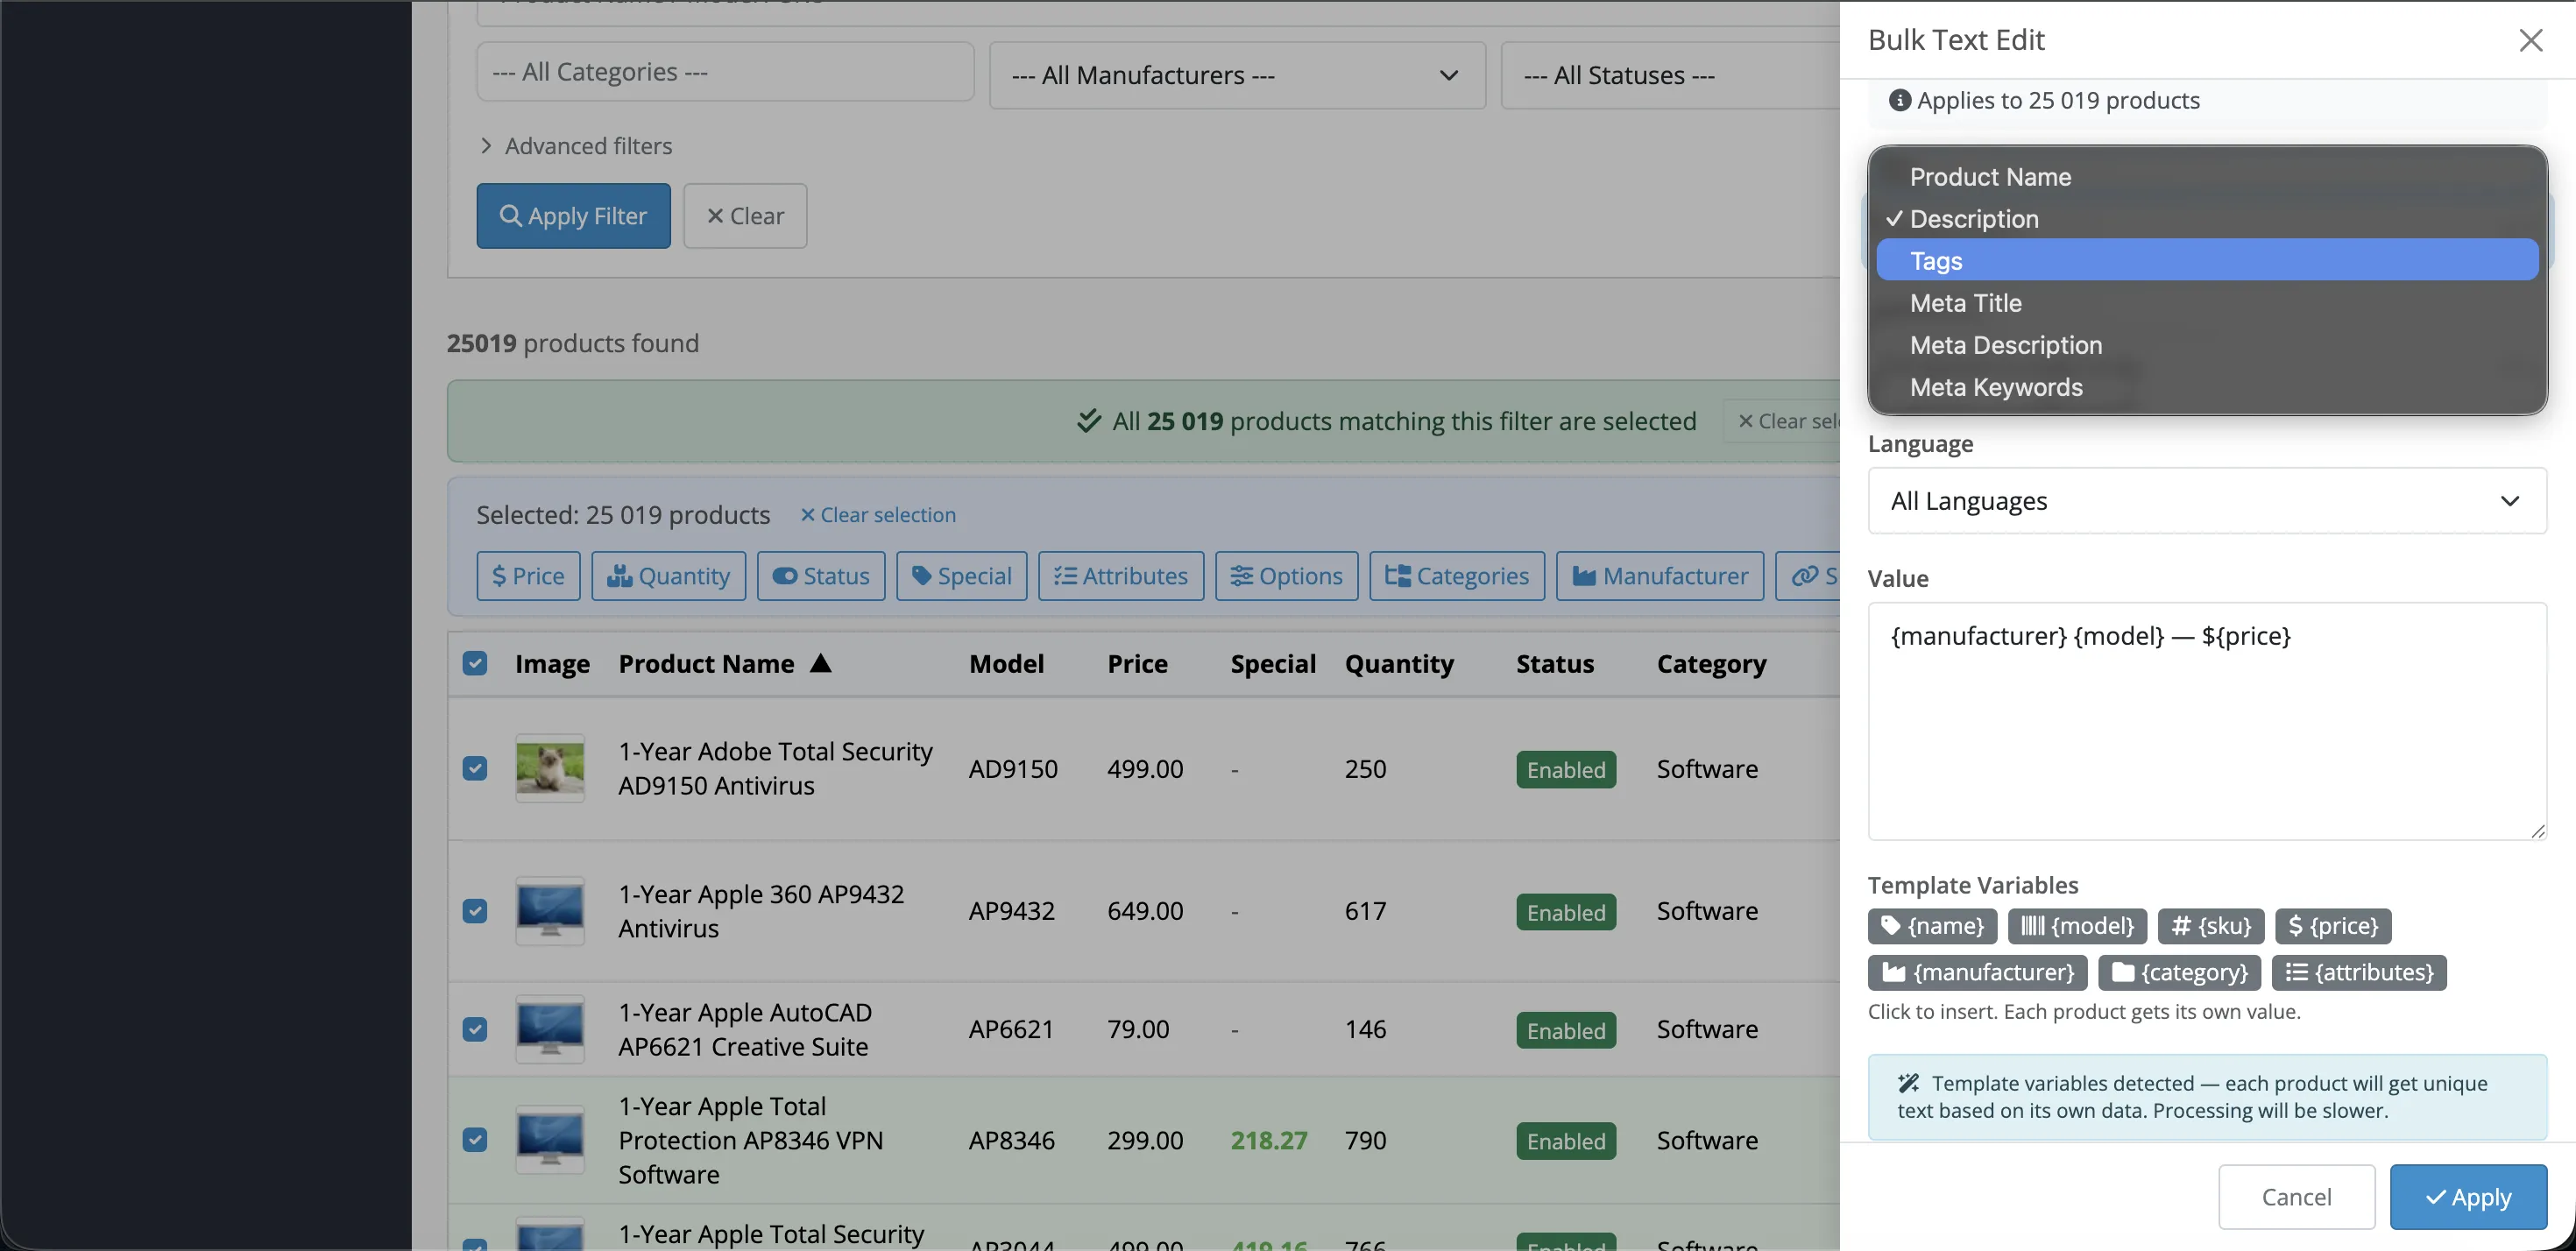Choose Description option in dropdown list
Viewport: 2576px width, 1251px height.
pyautogui.click(x=2207, y=219)
